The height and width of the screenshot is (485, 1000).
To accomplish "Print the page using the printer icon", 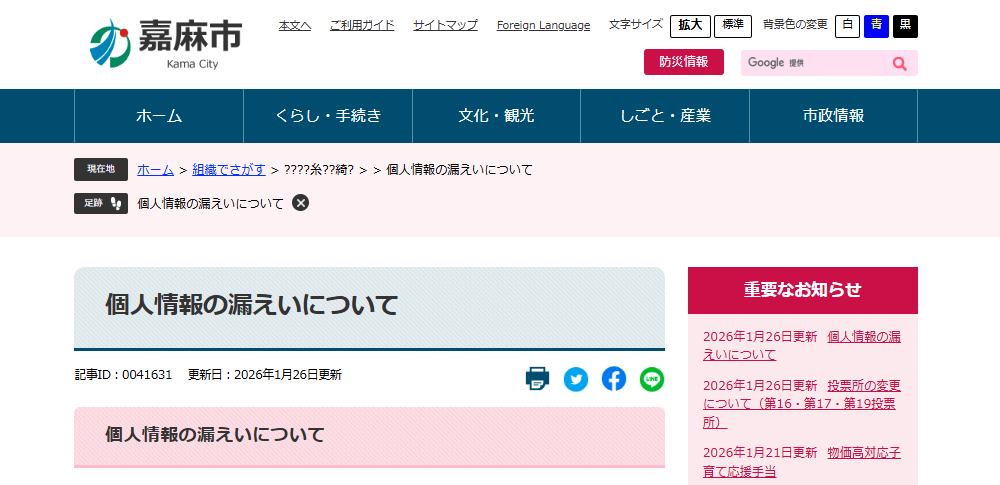I will [x=537, y=379].
